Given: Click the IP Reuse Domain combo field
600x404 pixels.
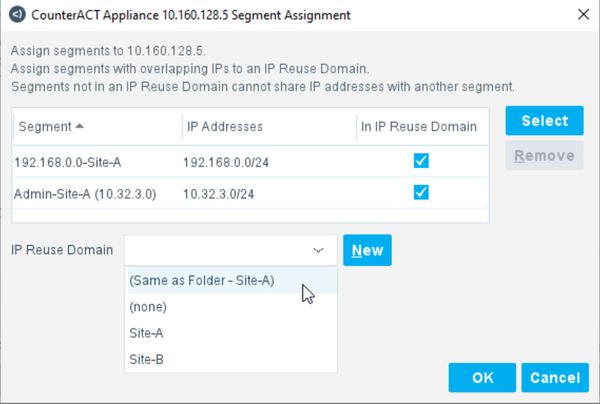Looking at the screenshot, I should (x=215, y=250).
